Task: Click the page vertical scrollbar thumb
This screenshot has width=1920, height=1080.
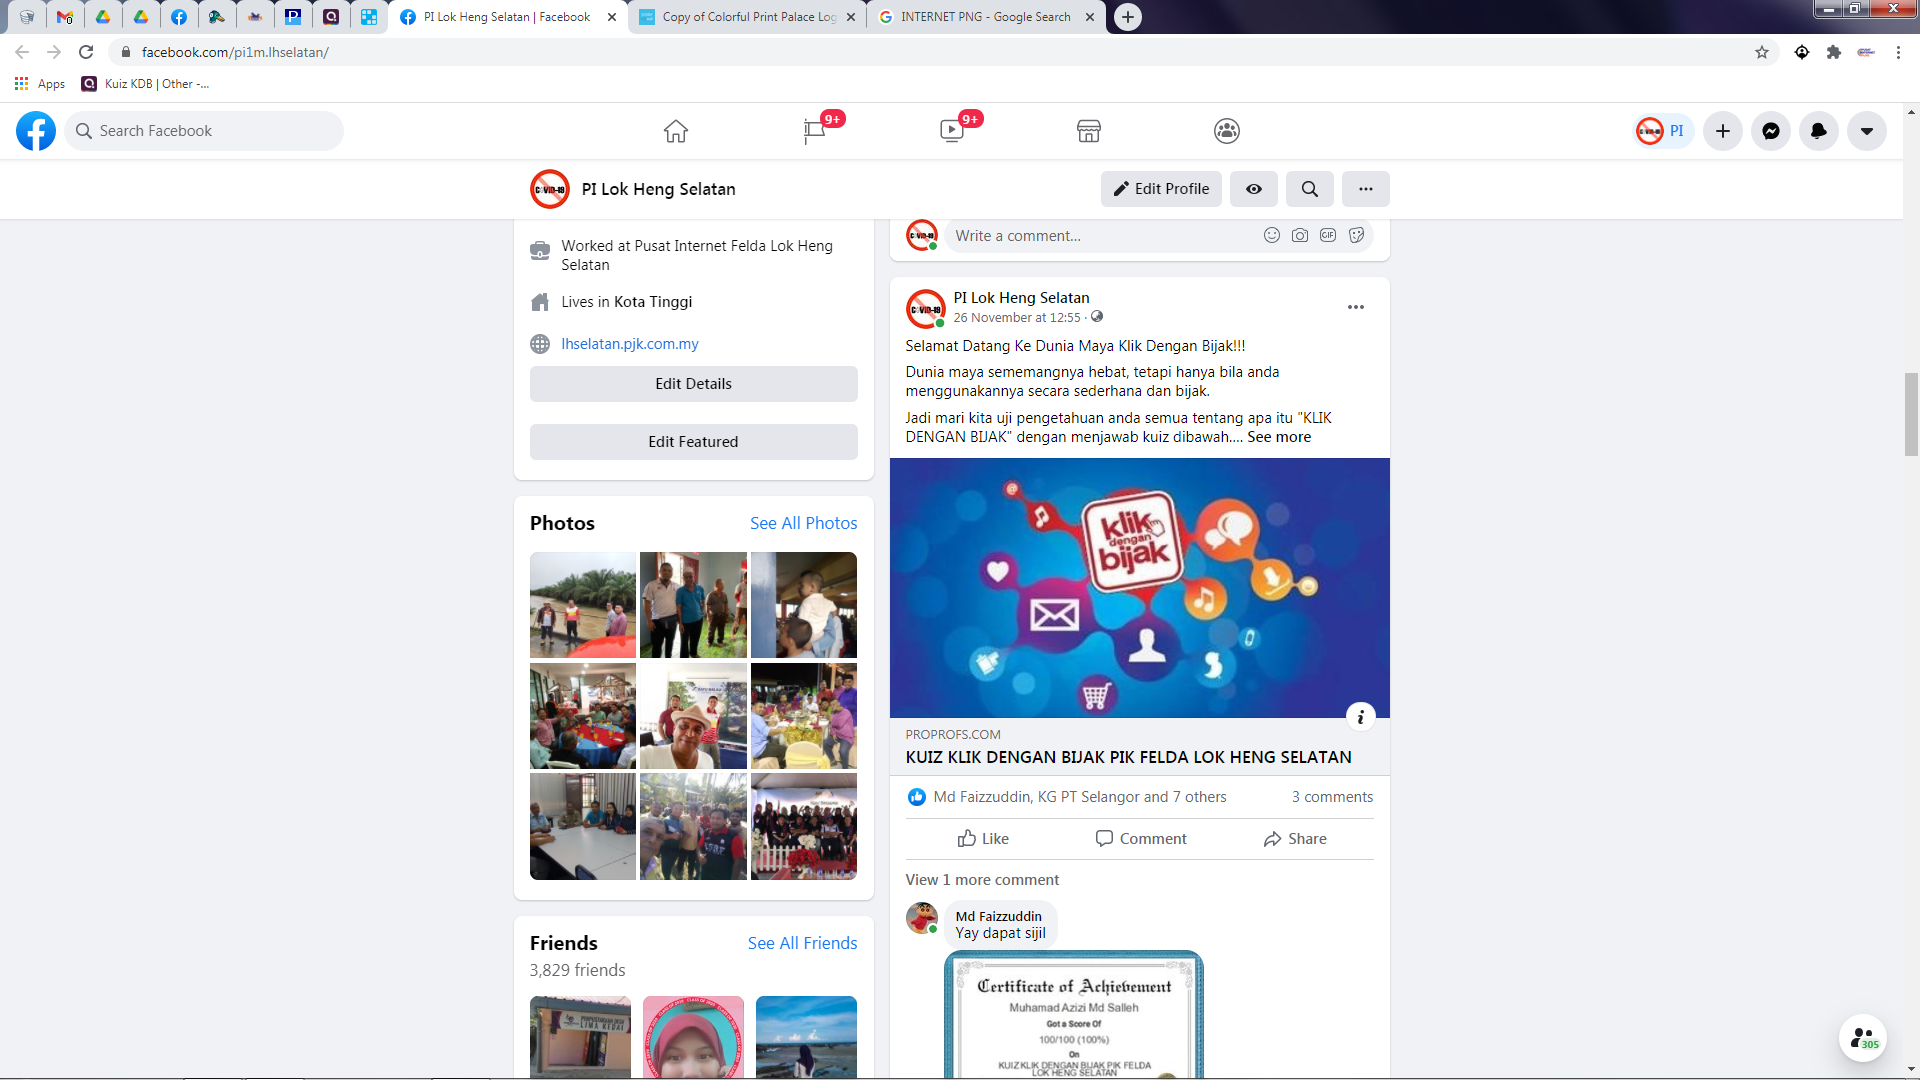Action: [1911, 414]
